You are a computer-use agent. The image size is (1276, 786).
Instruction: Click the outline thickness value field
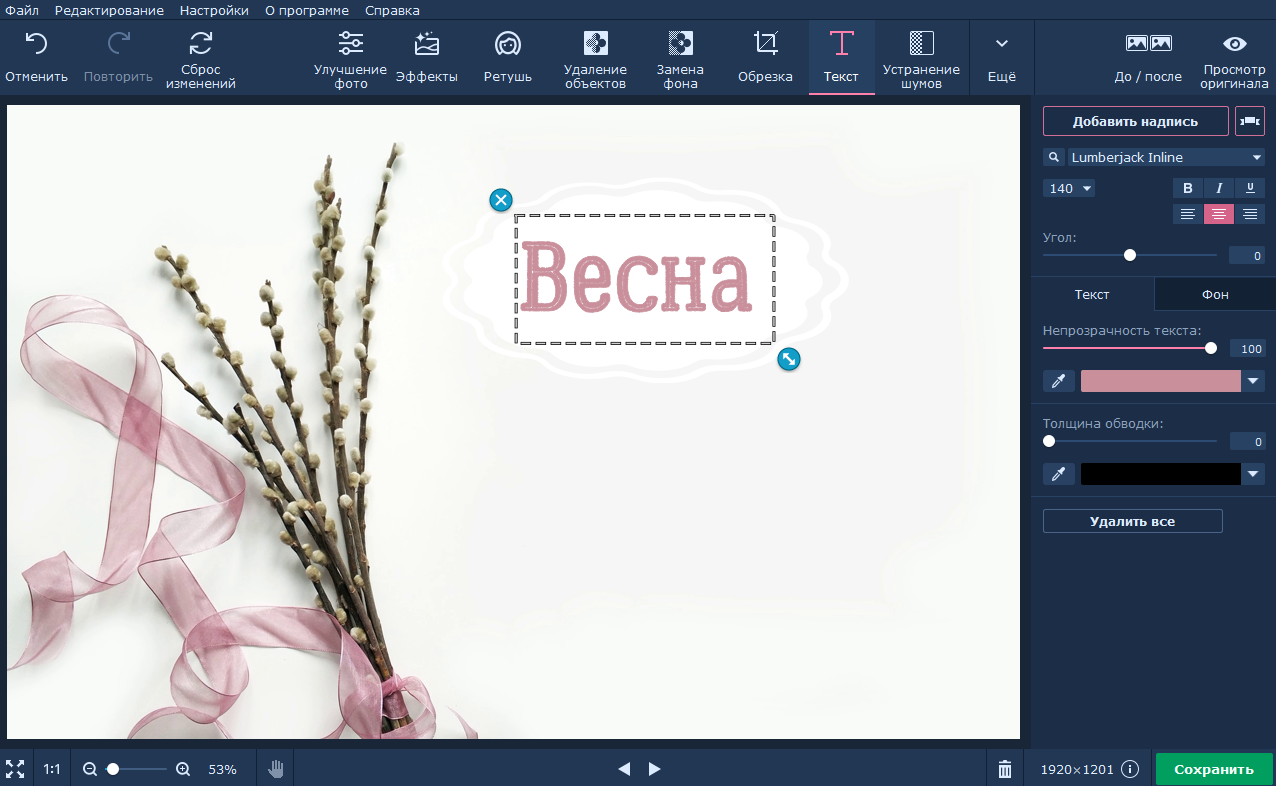coord(1247,442)
